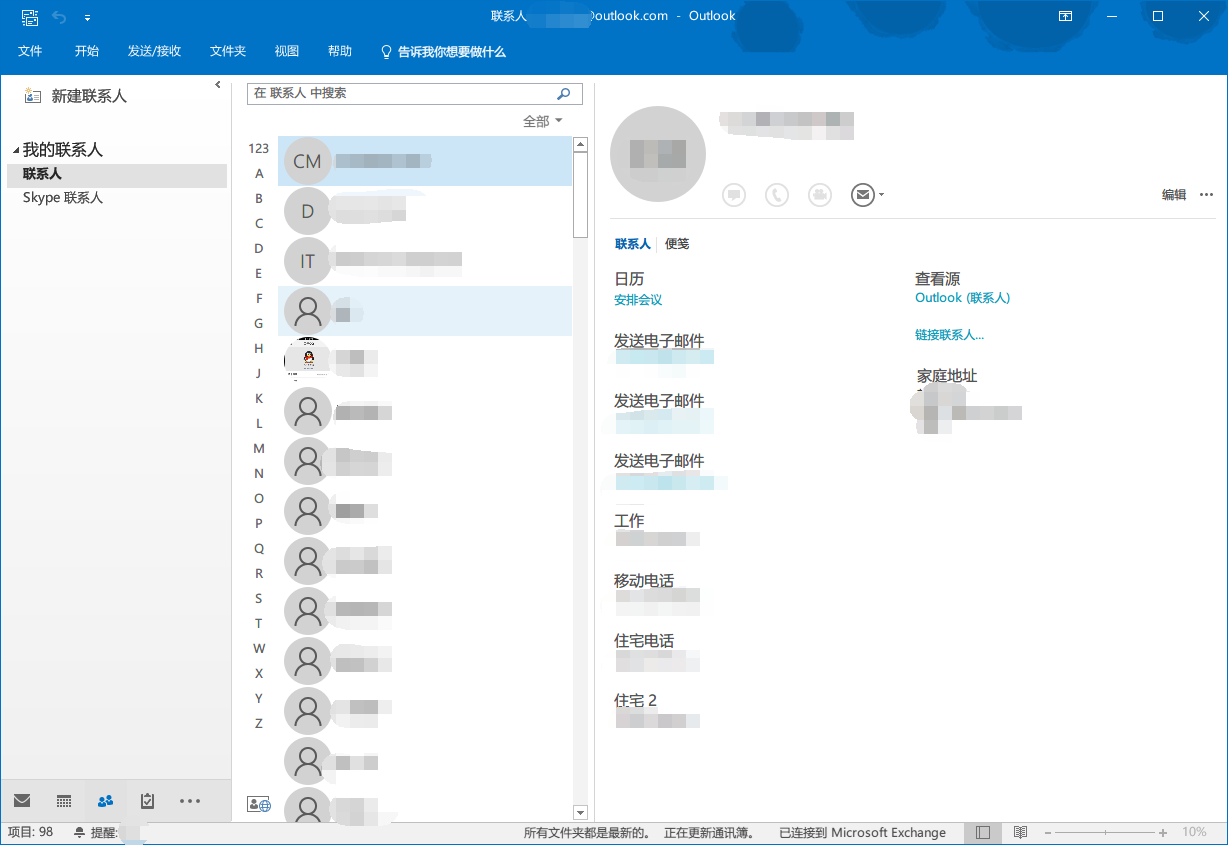The height and width of the screenshot is (845, 1228).
Task: Click the search magnifier icon
Action: click(x=564, y=94)
